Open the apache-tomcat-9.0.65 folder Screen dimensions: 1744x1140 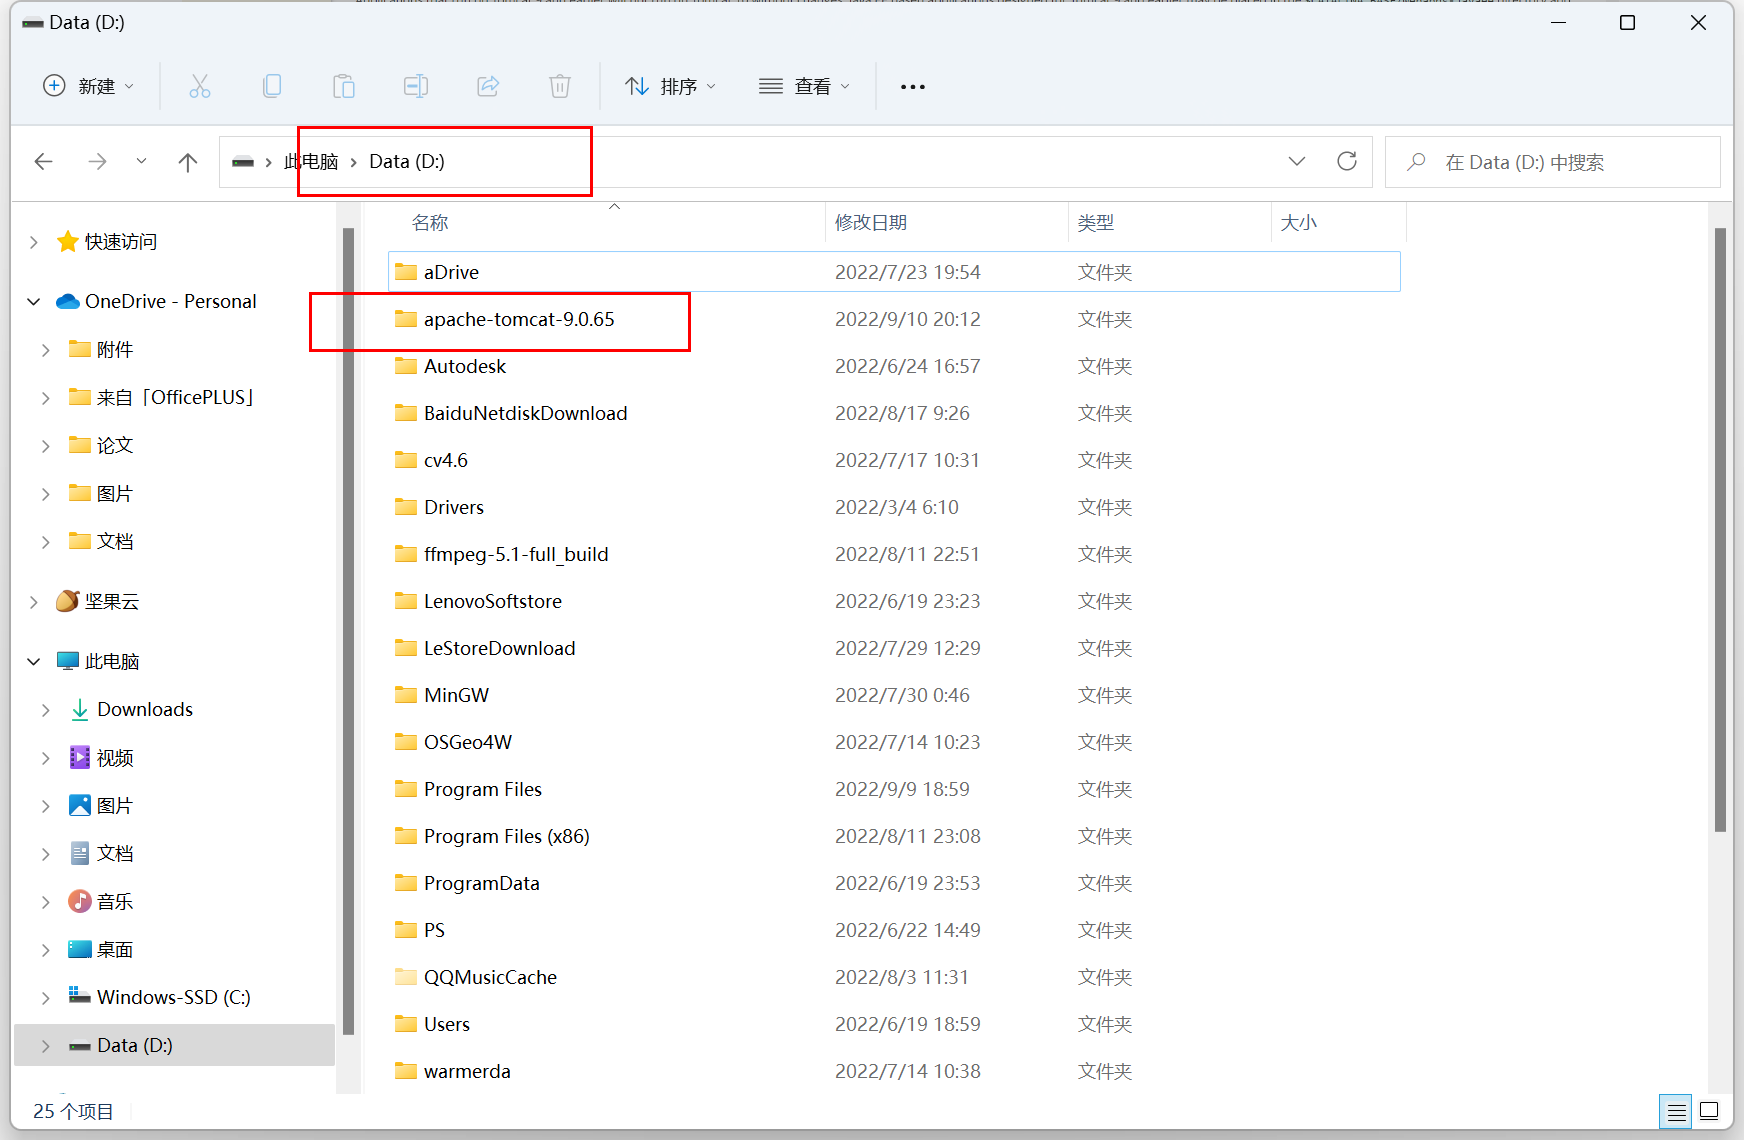tap(517, 319)
